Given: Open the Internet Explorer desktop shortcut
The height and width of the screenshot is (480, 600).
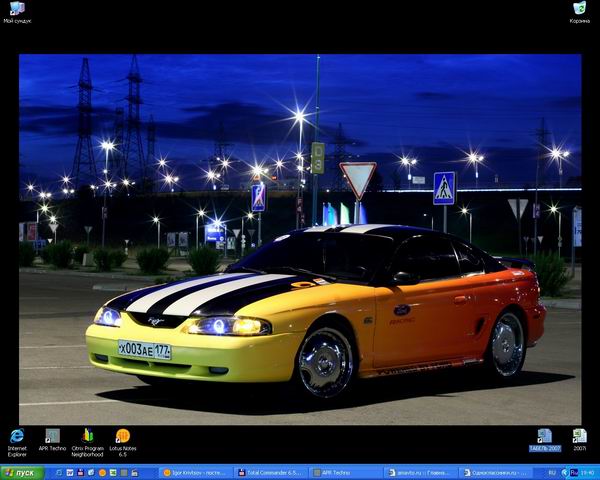Looking at the screenshot, I should click(x=17, y=436).
